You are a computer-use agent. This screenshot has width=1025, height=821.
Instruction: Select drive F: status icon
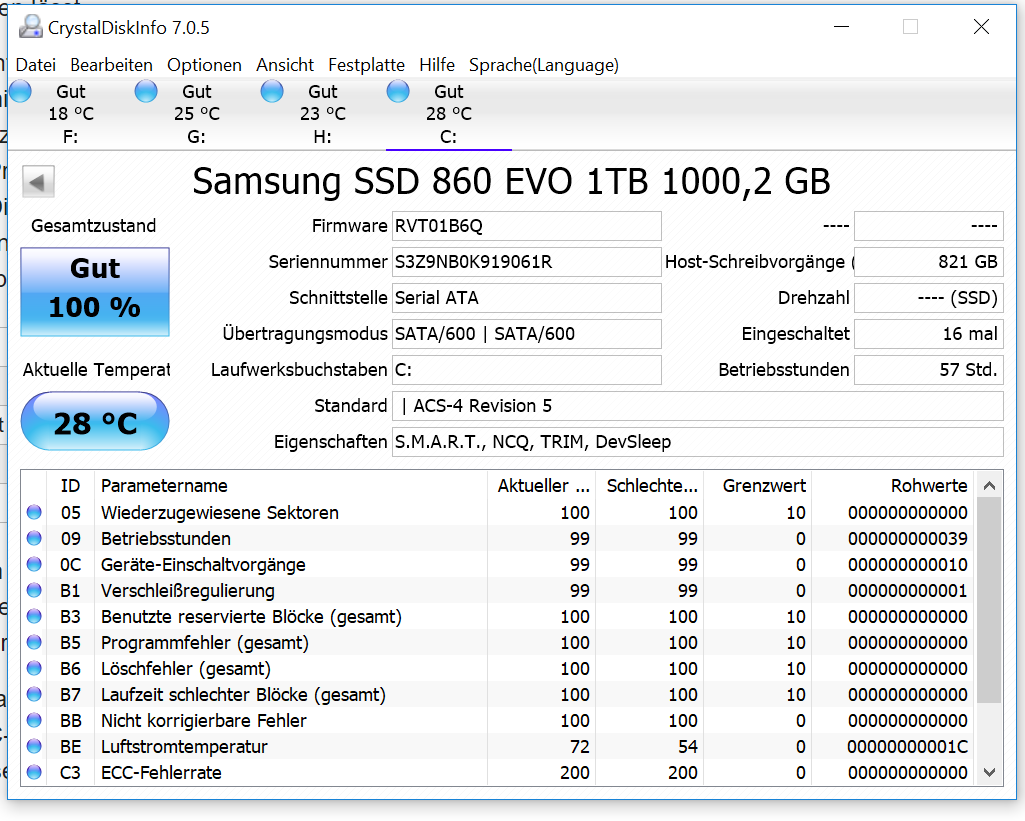(20, 91)
